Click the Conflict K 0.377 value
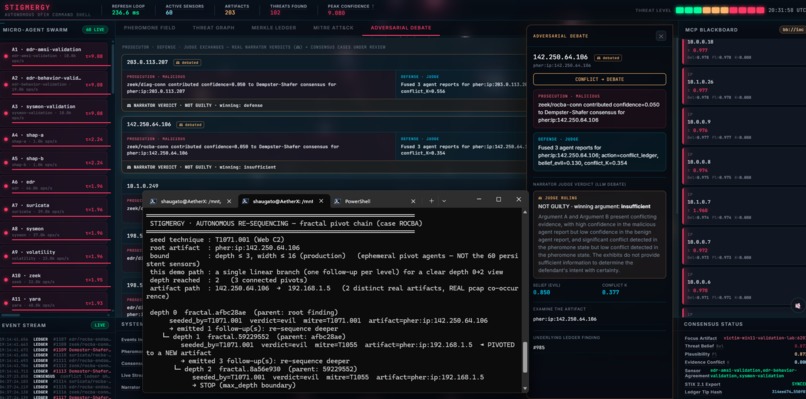Viewport: 806px width, 399px height. coord(610,293)
